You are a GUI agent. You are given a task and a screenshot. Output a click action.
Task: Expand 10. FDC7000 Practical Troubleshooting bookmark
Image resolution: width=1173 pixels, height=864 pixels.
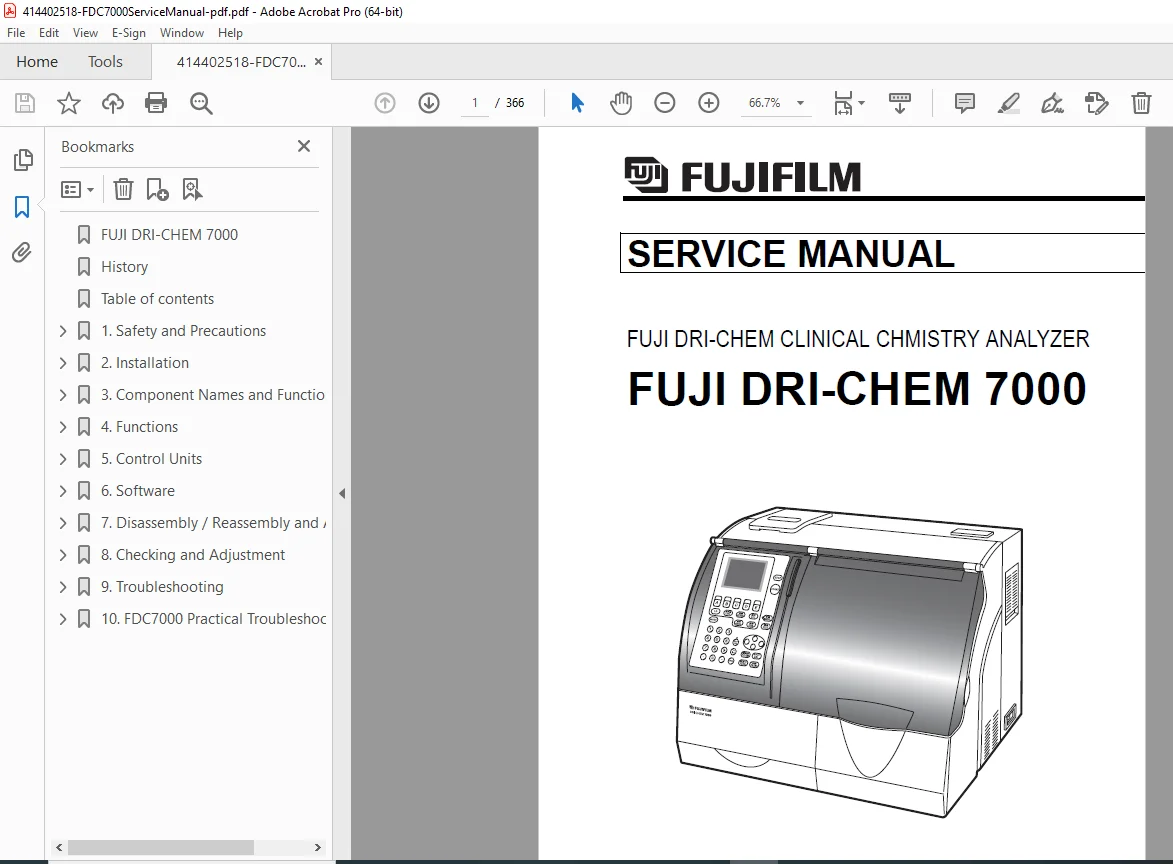point(63,619)
